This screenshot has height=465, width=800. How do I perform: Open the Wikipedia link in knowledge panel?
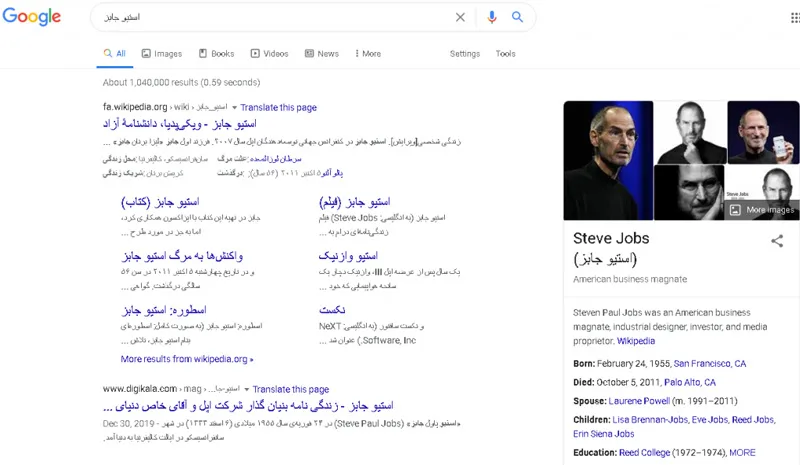pos(636,341)
